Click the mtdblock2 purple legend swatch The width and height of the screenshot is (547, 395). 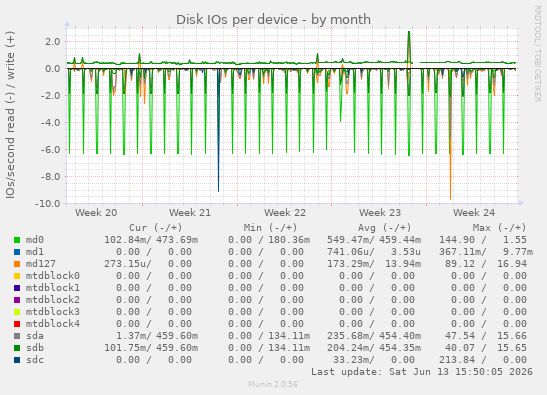[17, 300]
